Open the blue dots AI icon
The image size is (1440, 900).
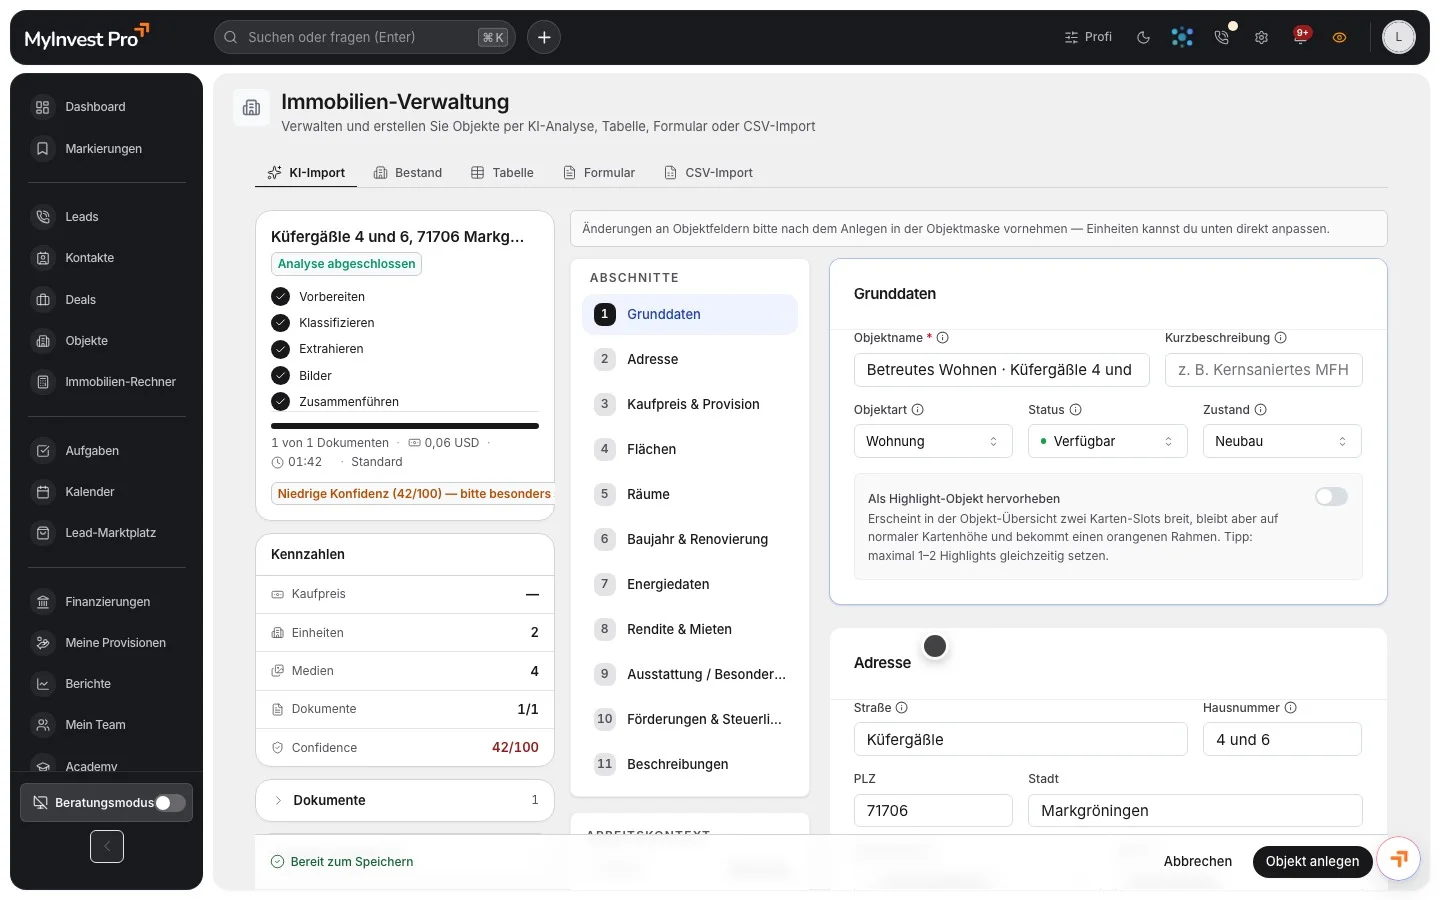click(1182, 37)
